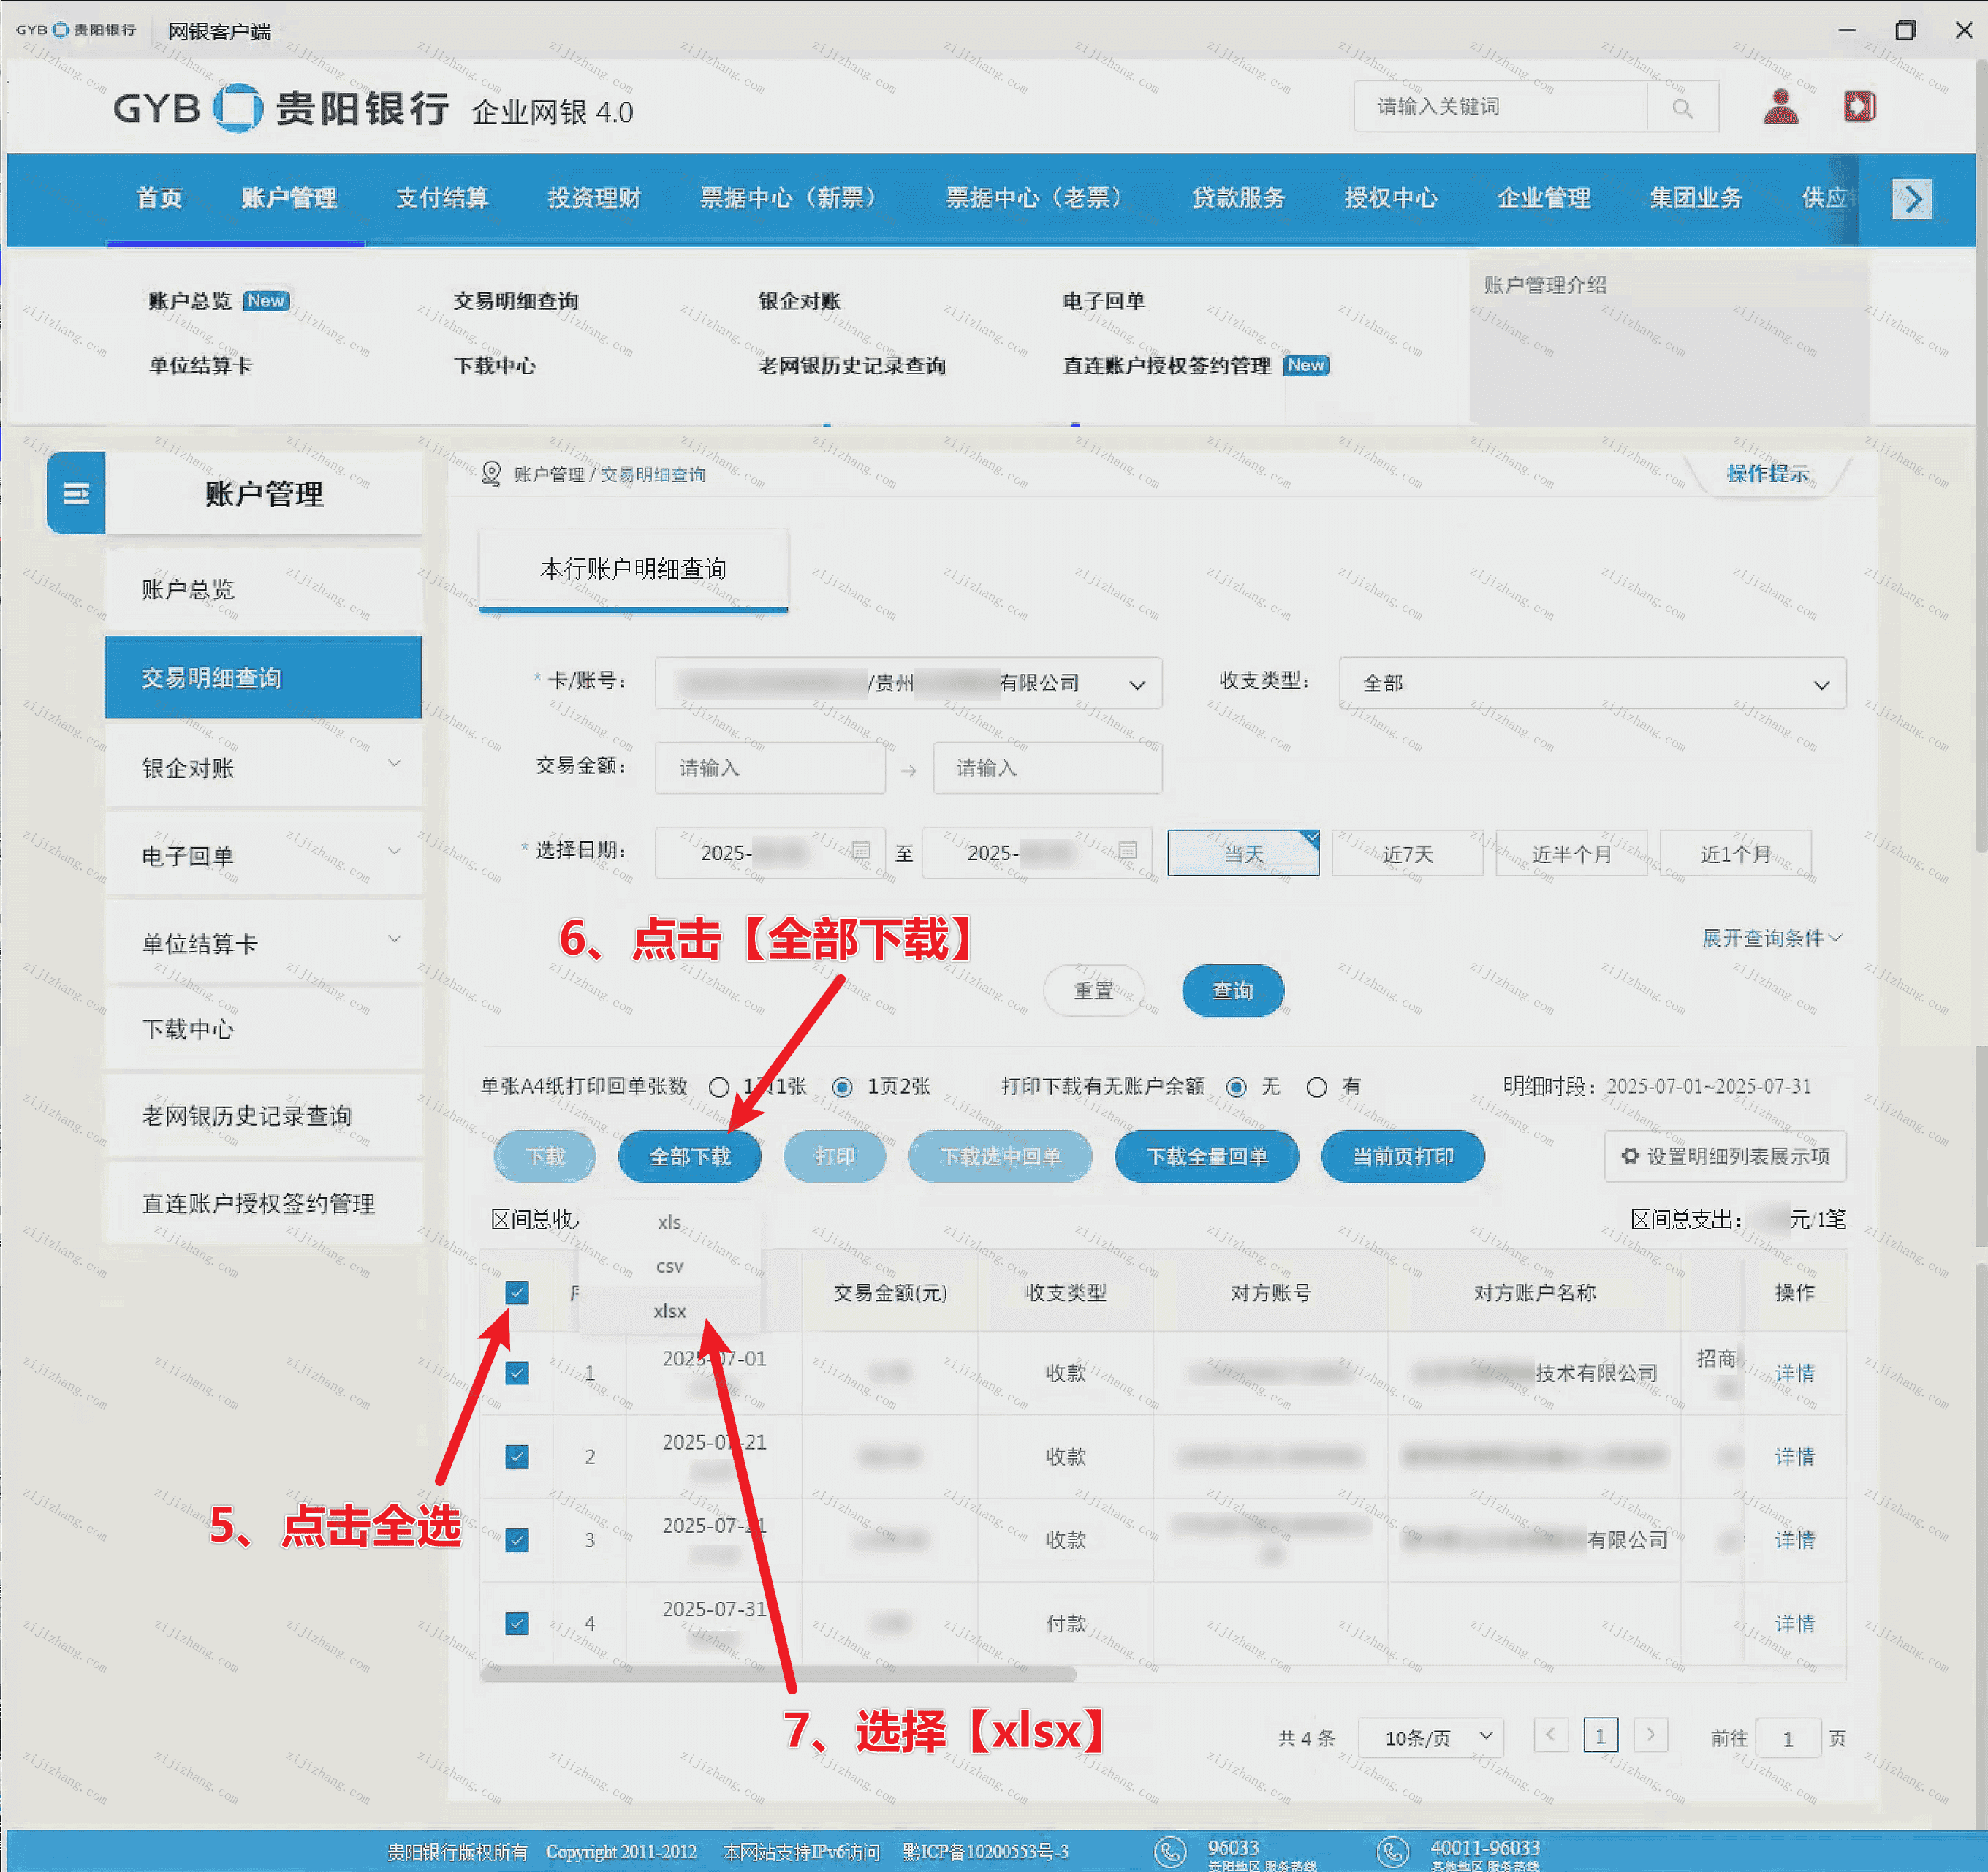The height and width of the screenshot is (1872, 1988).
Task: Open end date calendar icon
Action: click(x=1127, y=851)
